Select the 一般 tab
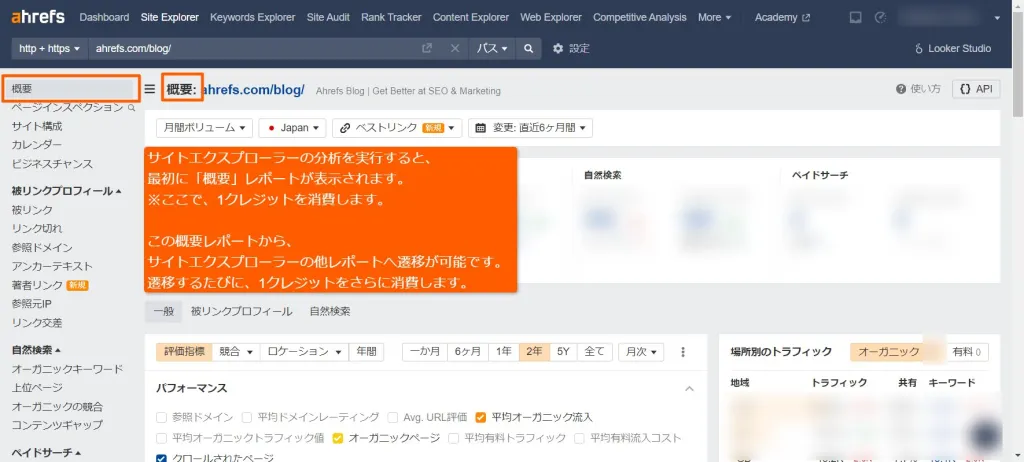The image size is (1024, 462). click(163, 312)
